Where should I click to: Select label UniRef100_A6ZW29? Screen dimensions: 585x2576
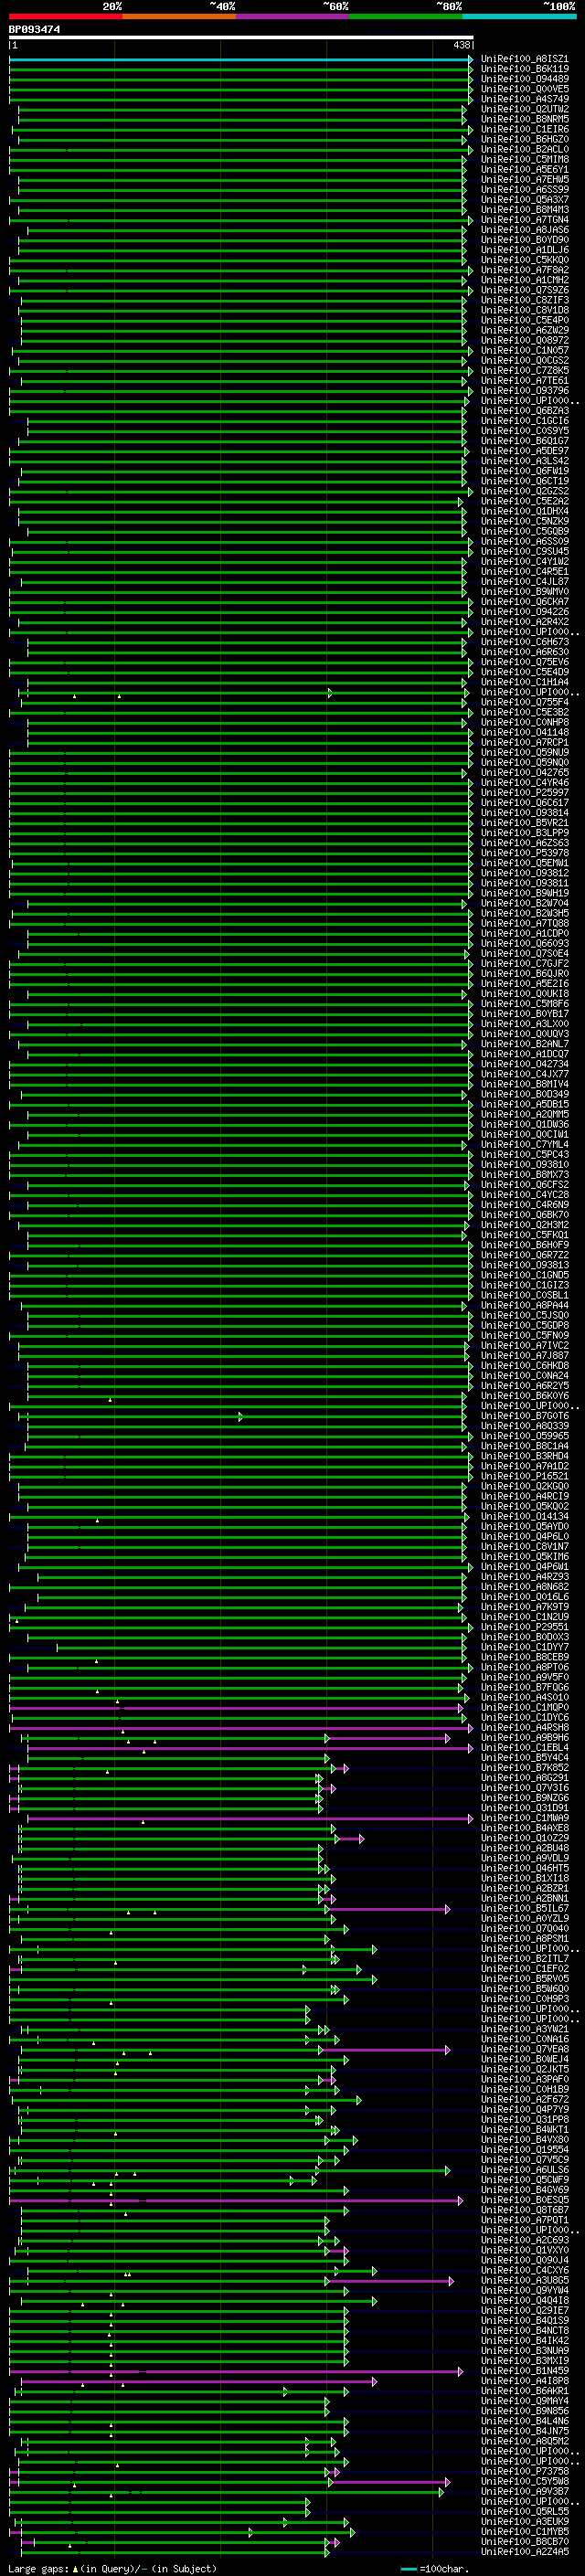525,330
